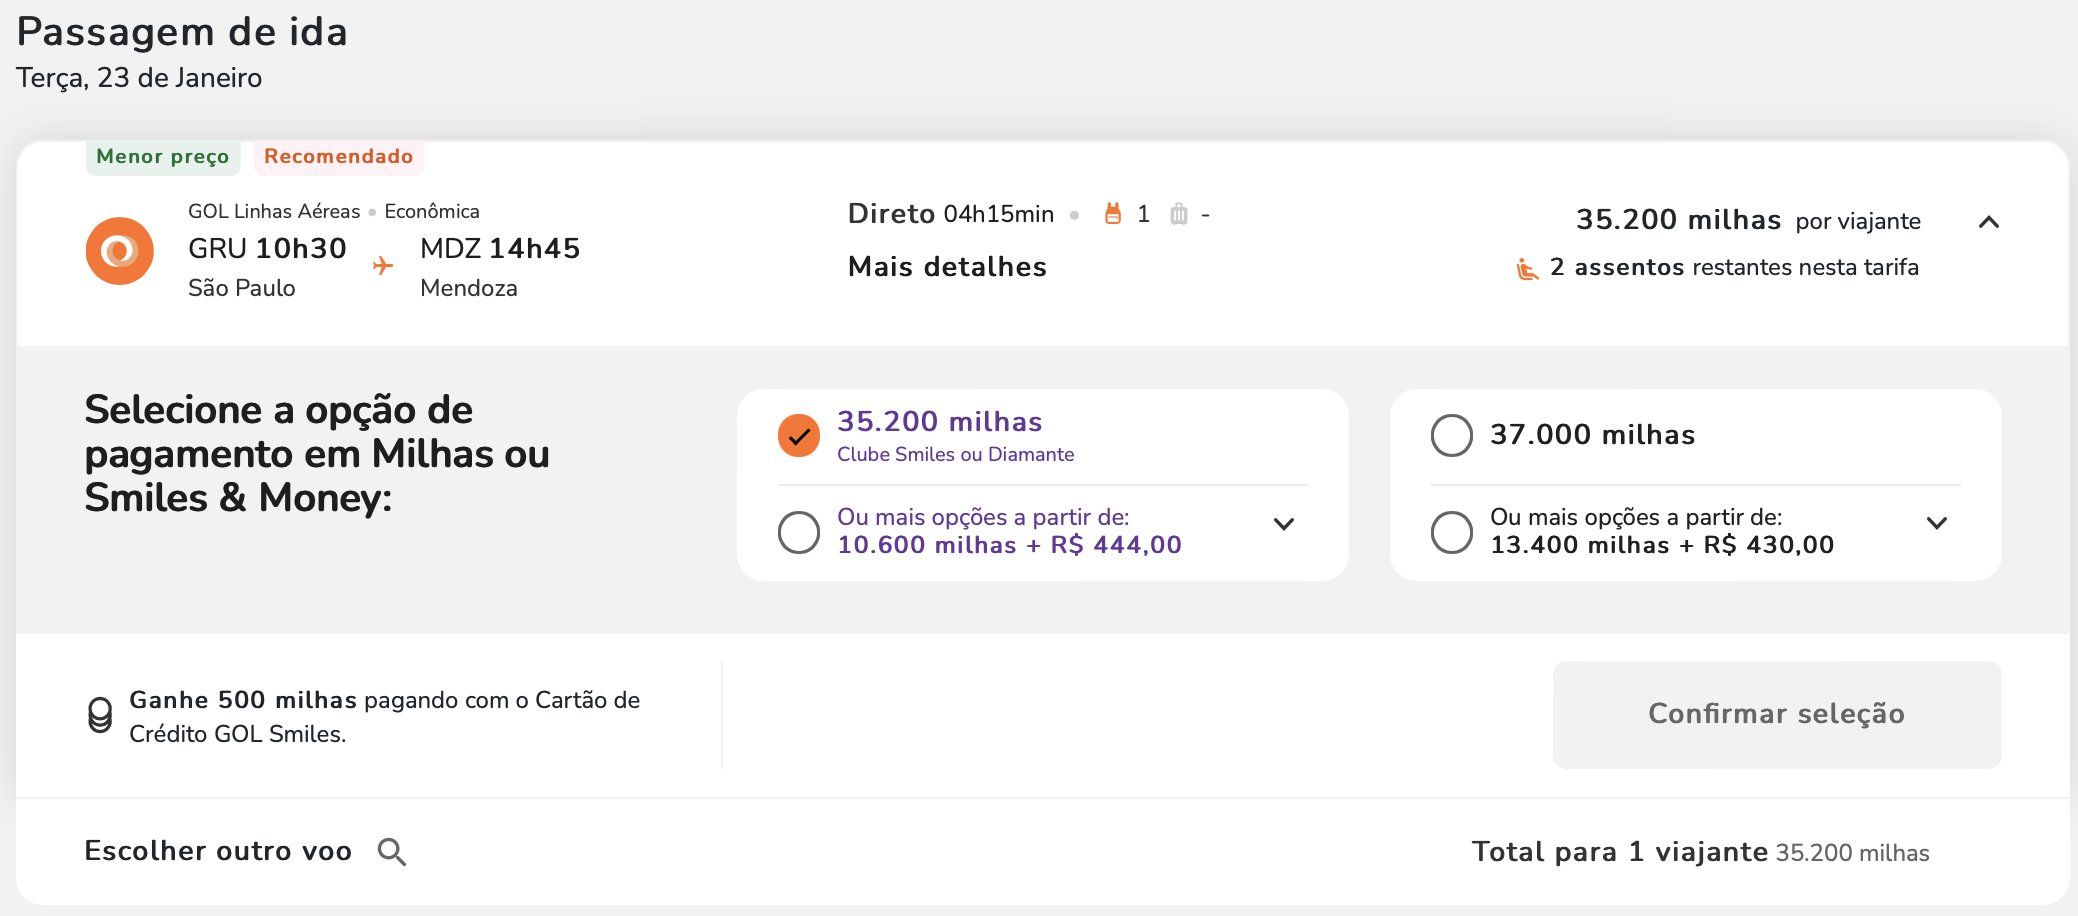Expand more options beside 13.400 milhas
This screenshot has width=2078, height=916.
pos(1937,523)
